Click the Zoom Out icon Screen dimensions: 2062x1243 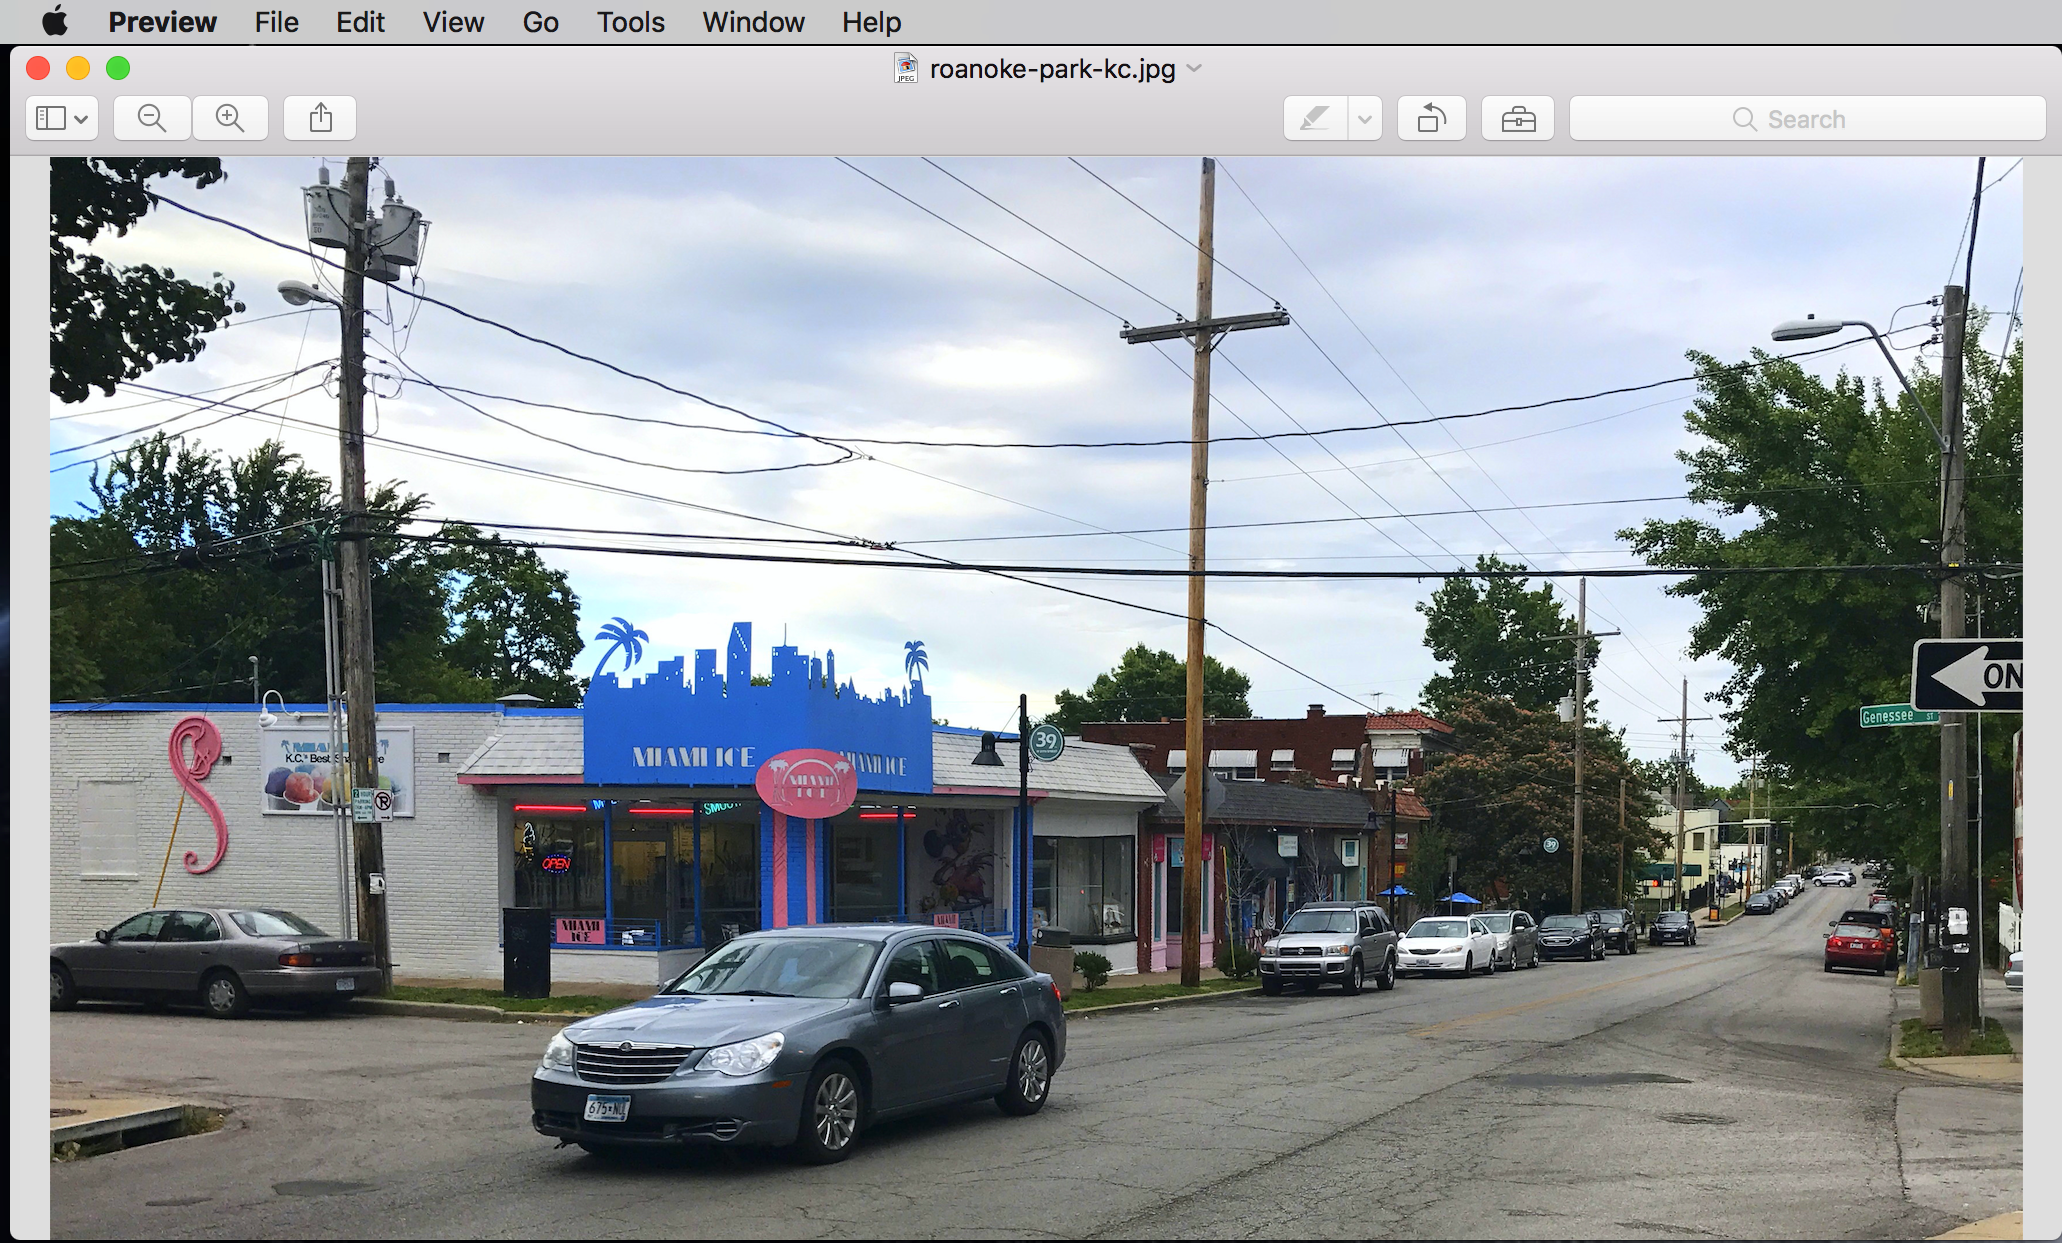click(x=153, y=116)
